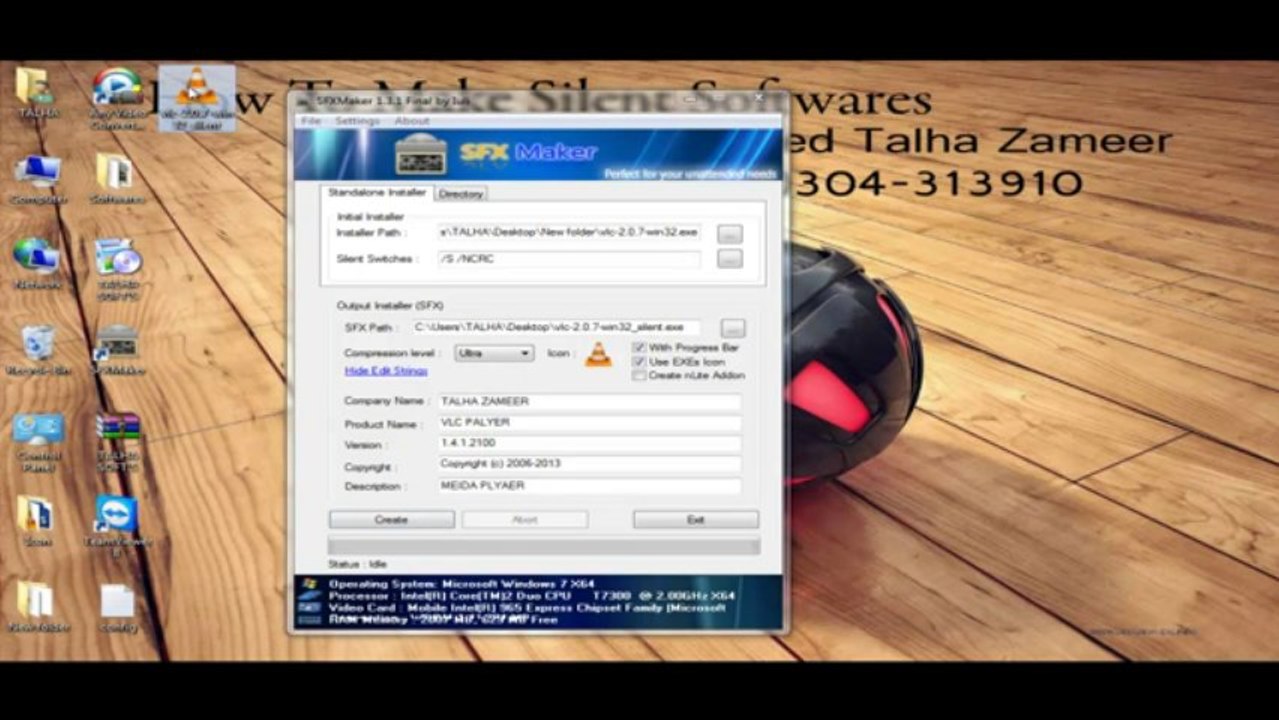The height and width of the screenshot is (720, 1279).
Task: Click the Copyright field
Action: point(589,464)
